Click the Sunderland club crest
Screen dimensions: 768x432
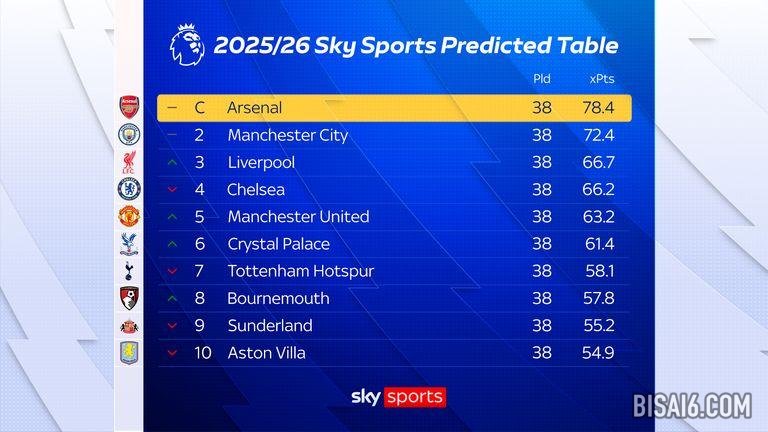coord(129,325)
